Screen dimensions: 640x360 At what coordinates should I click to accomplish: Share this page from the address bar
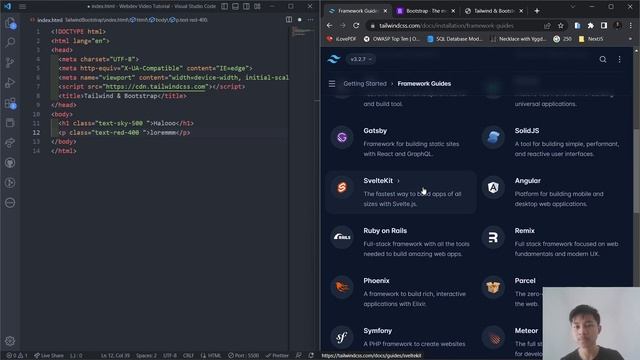pos(547,26)
